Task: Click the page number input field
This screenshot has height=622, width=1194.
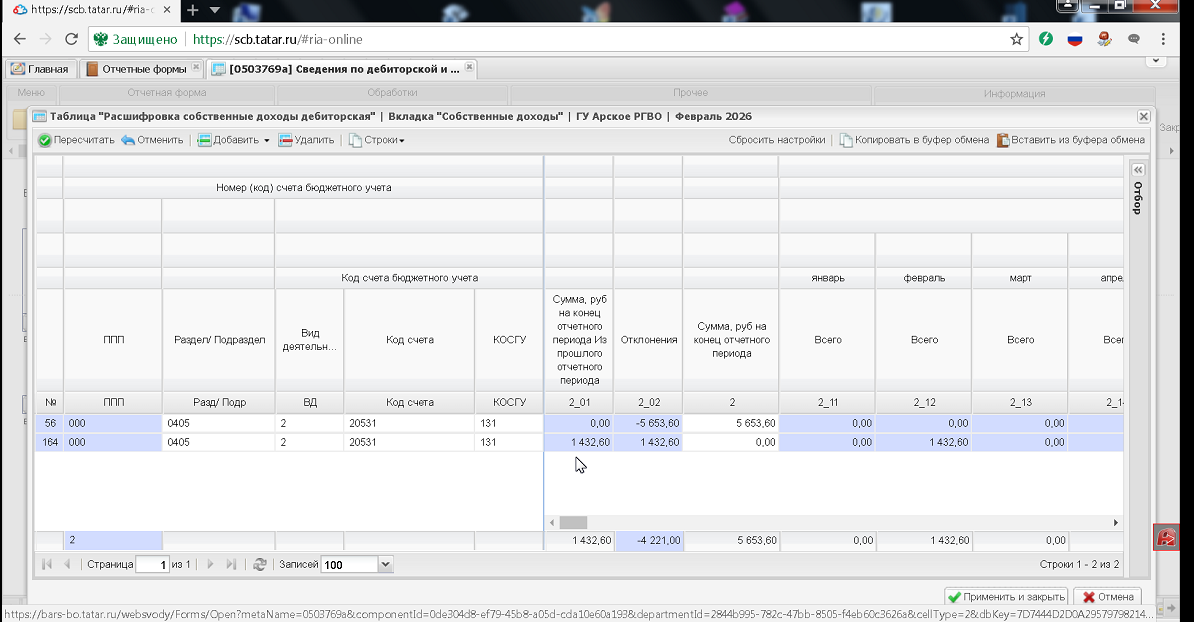Action: click(152, 564)
